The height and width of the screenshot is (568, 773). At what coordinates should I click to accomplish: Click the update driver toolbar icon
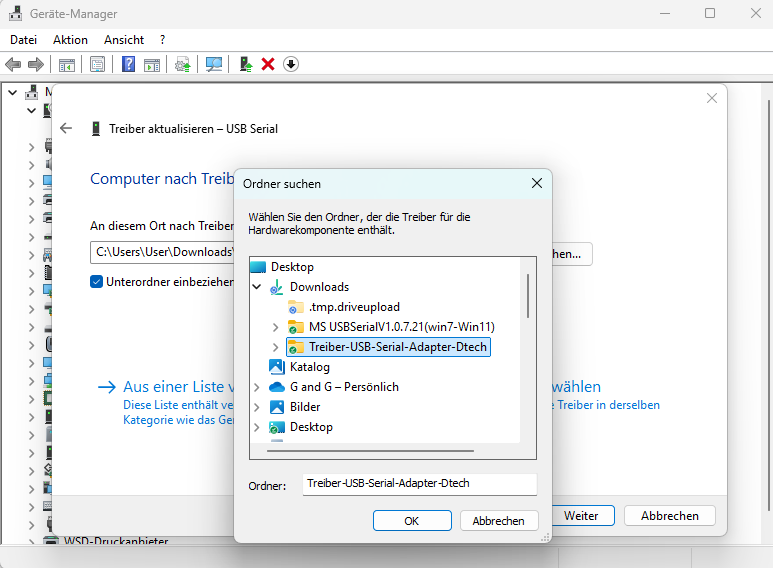coord(183,64)
